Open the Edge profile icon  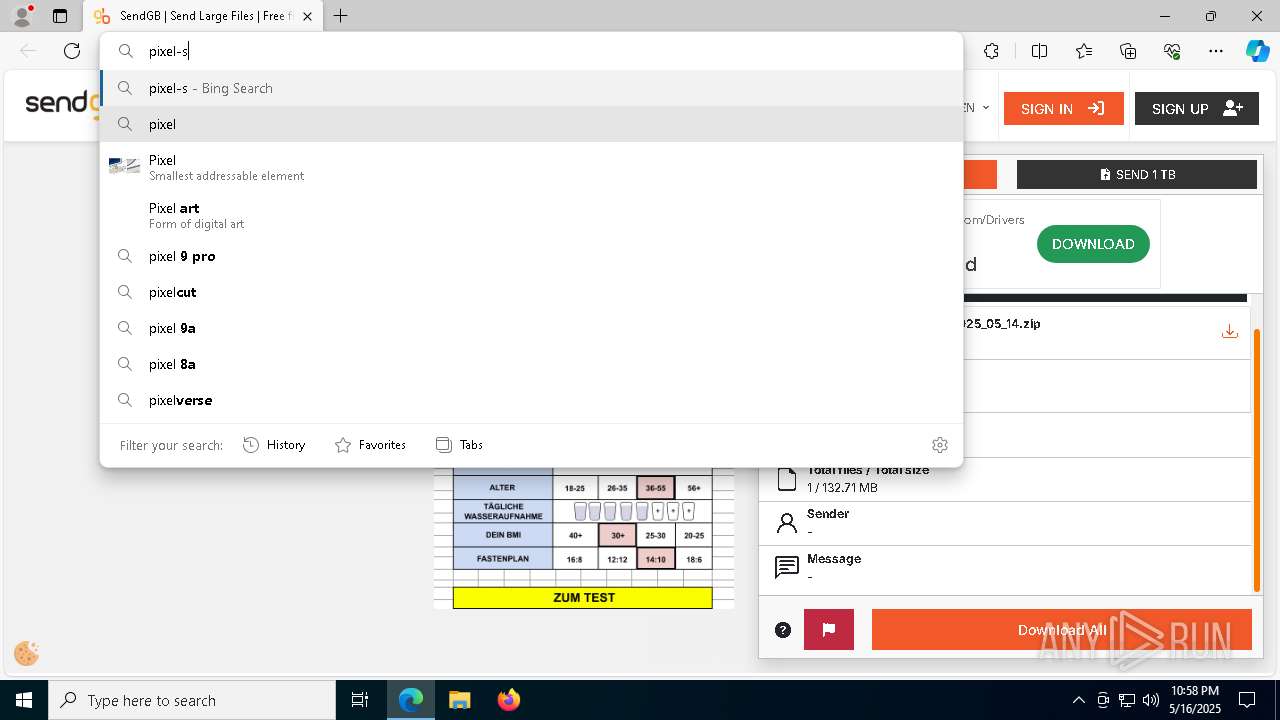[x=22, y=16]
